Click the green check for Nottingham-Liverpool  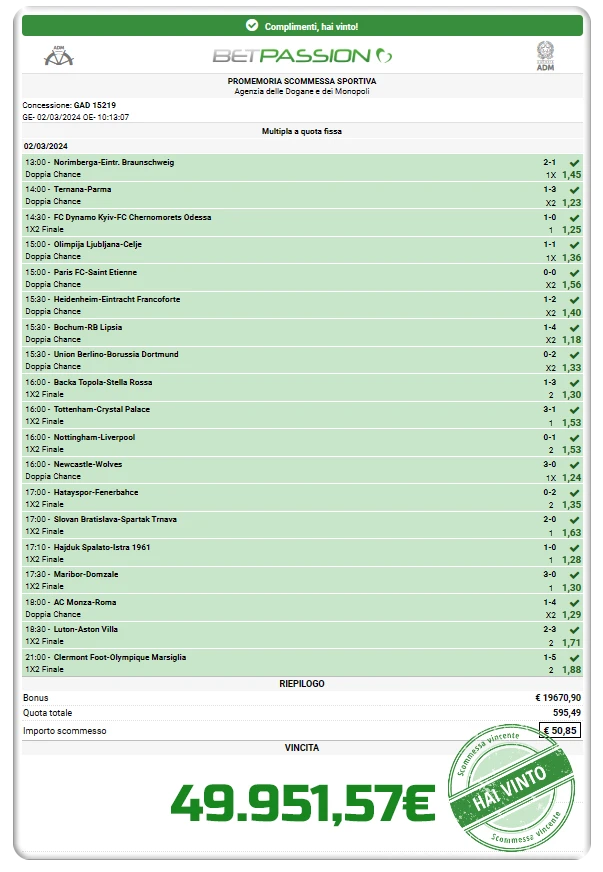click(x=575, y=438)
